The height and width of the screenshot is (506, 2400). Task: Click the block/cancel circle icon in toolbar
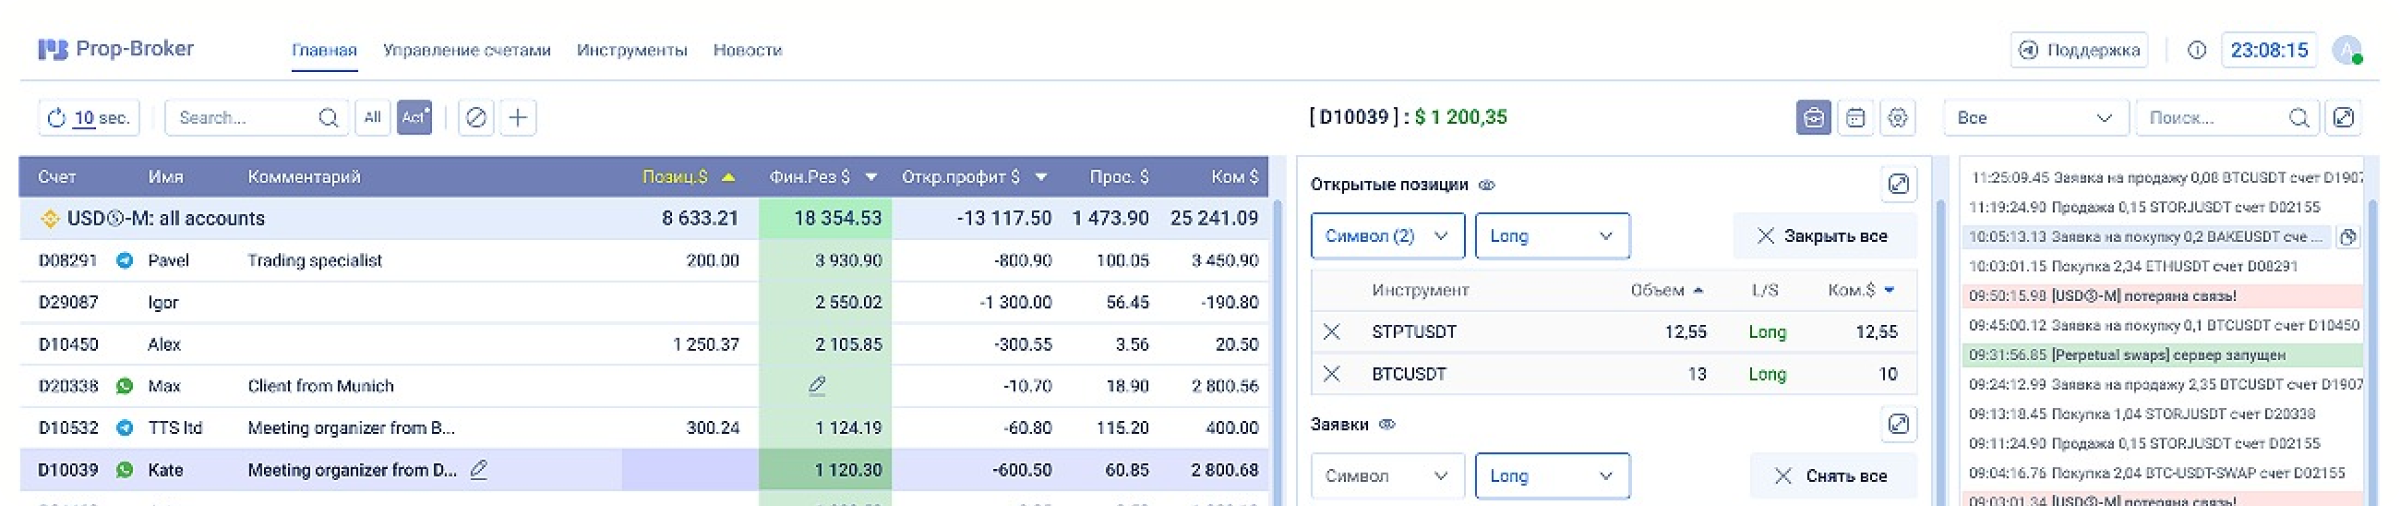476,118
